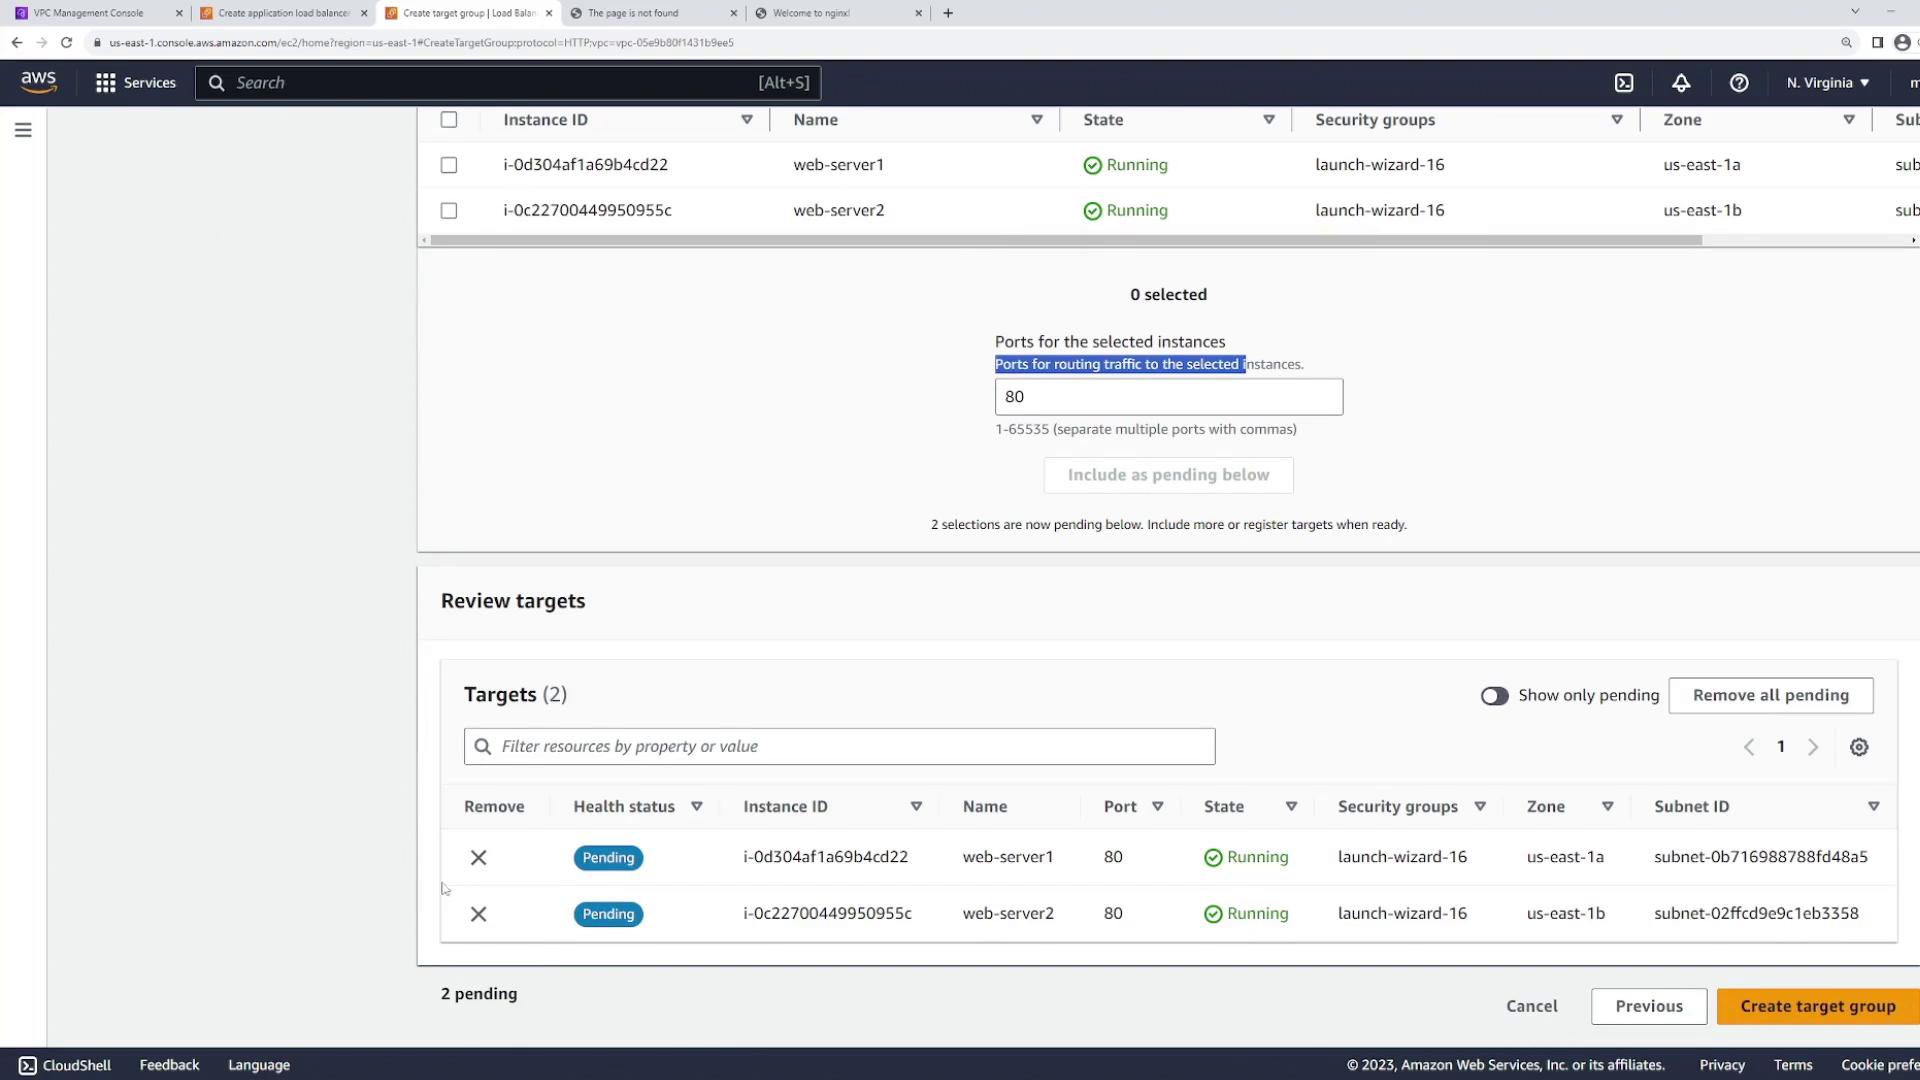
Task: Check the web-server2 instance checkbox
Action: [x=449, y=211]
